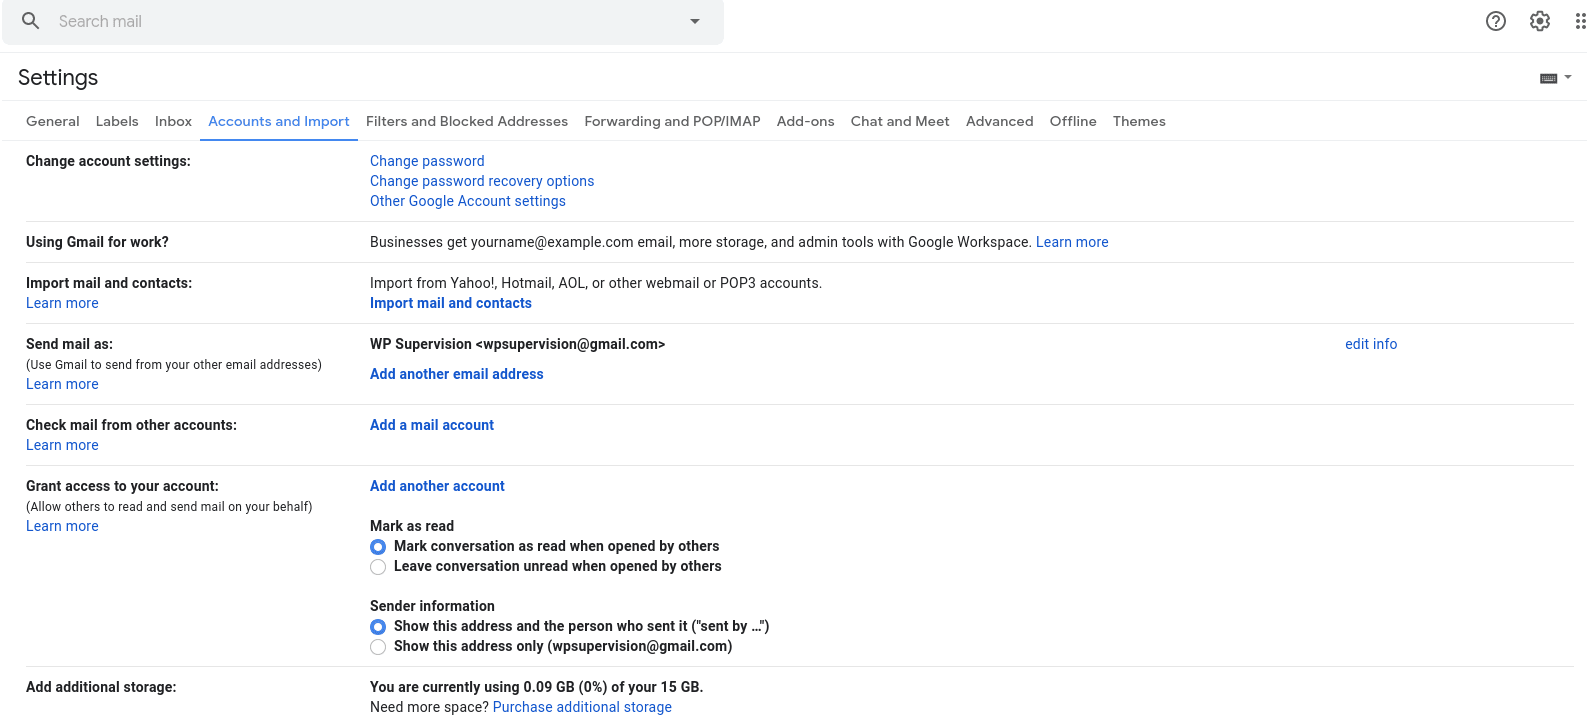
Task: Click Purchase additional storage link
Action: (582, 707)
